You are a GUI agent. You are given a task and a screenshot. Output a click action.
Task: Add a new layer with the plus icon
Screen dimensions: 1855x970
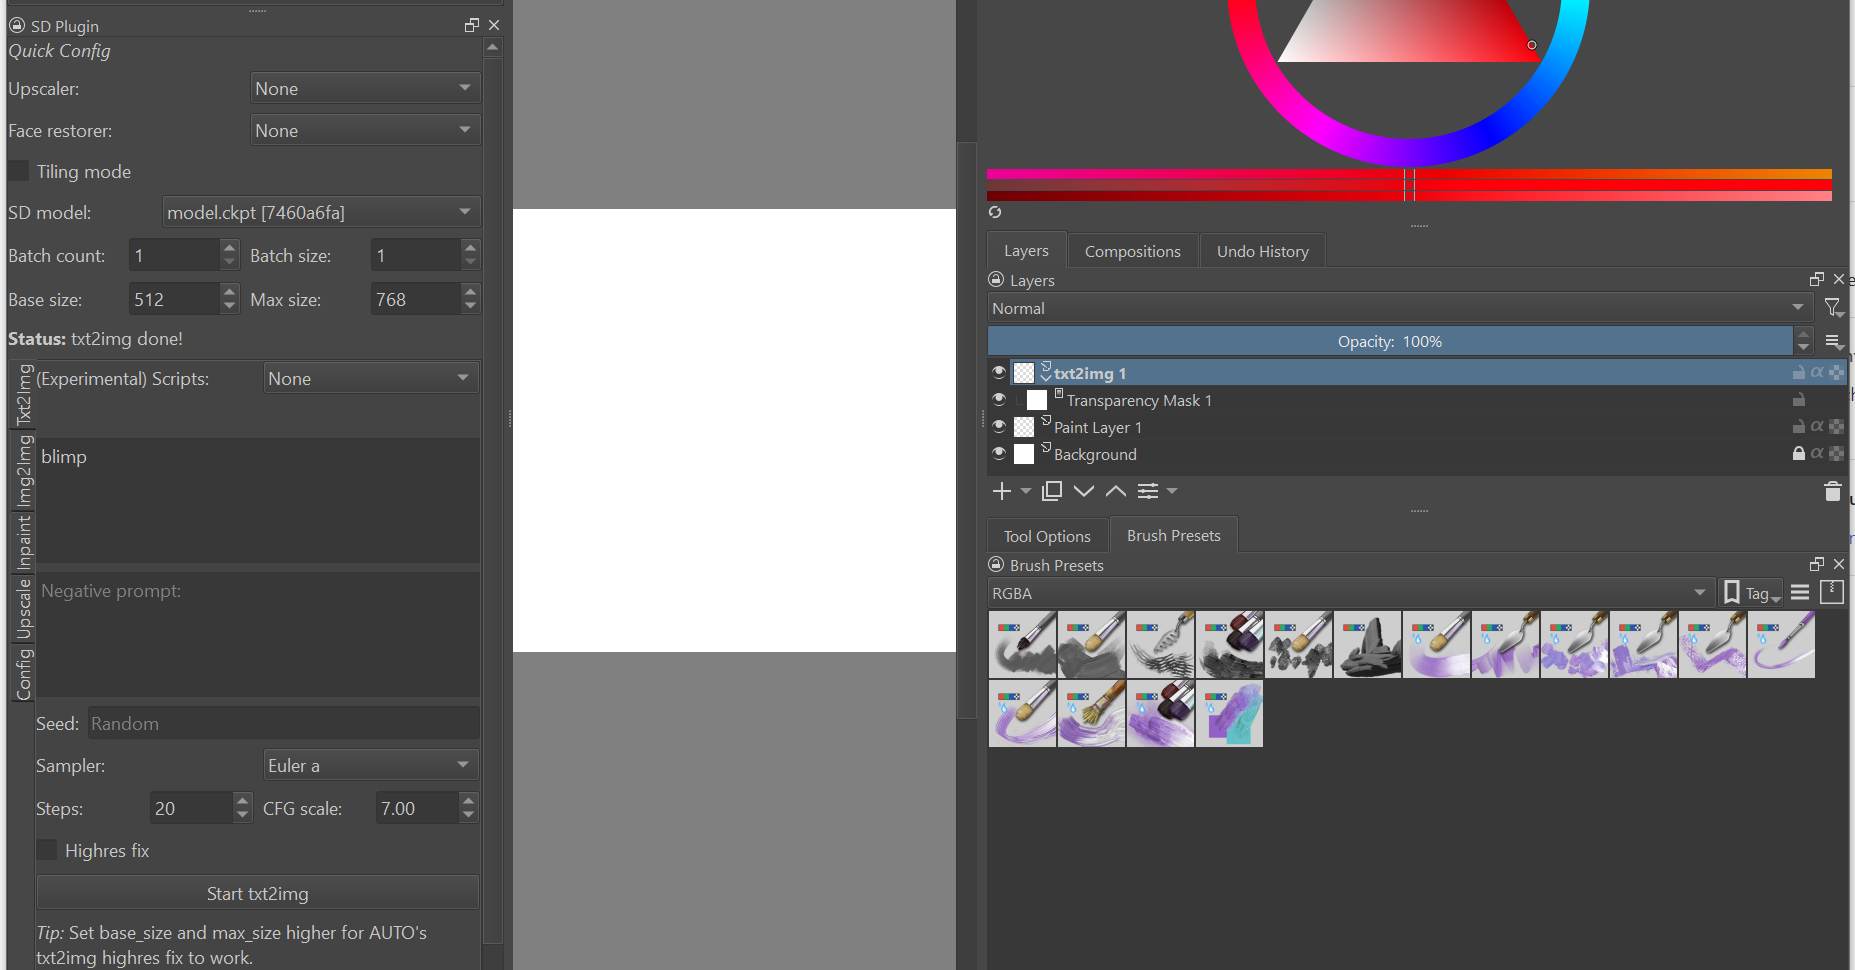[1001, 491]
